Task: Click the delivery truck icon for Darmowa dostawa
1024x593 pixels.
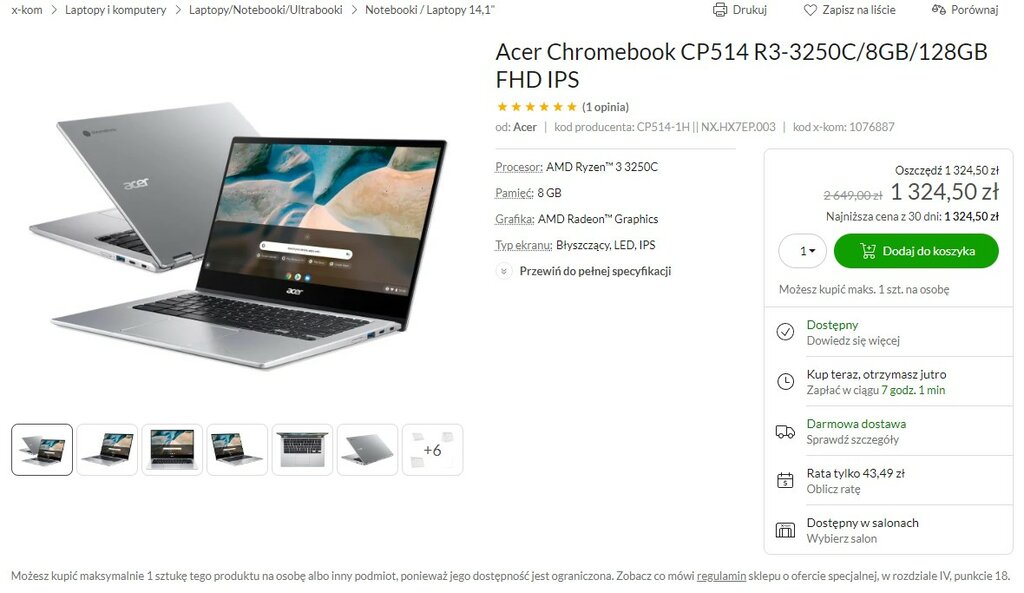Action: pyautogui.click(x=785, y=431)
